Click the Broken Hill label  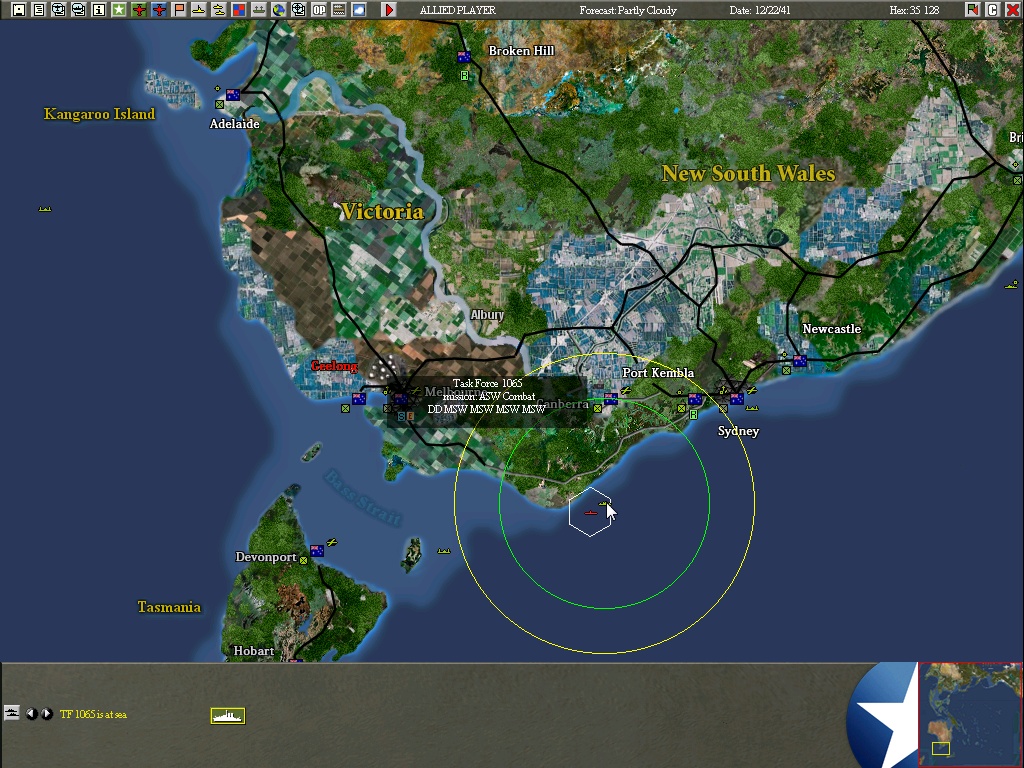521,51
